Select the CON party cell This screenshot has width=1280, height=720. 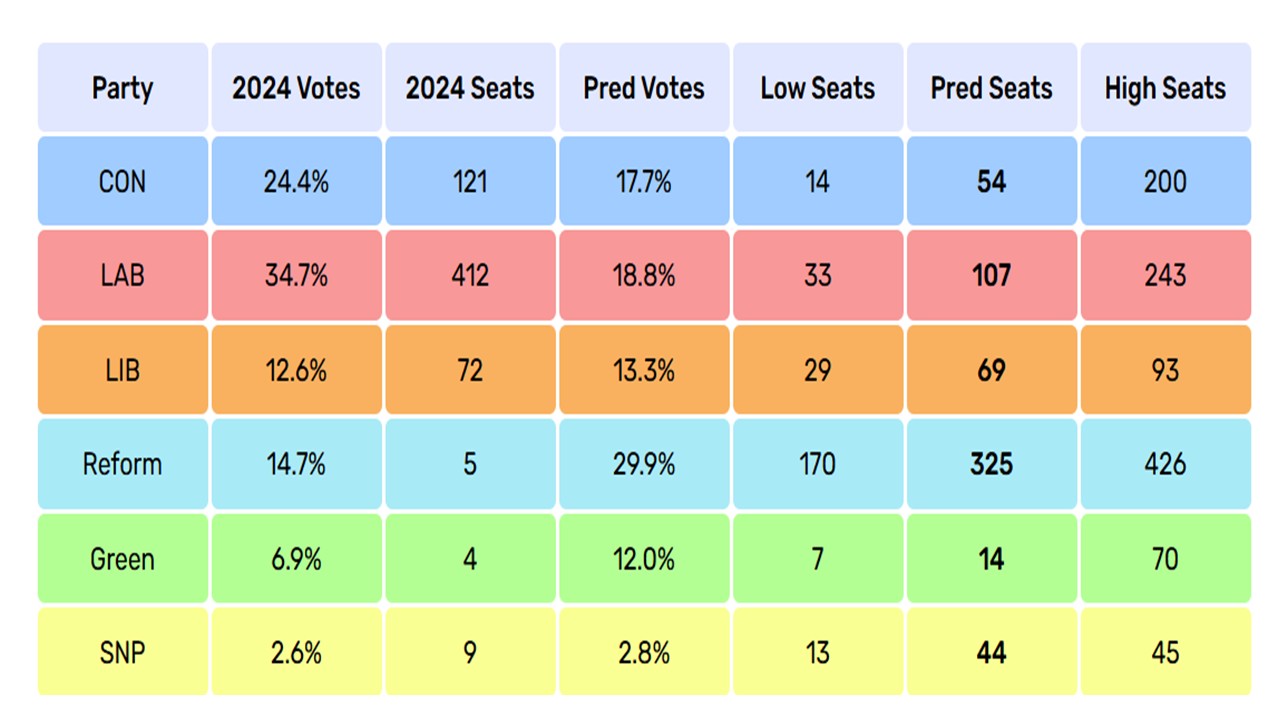(x=122, y=181)
